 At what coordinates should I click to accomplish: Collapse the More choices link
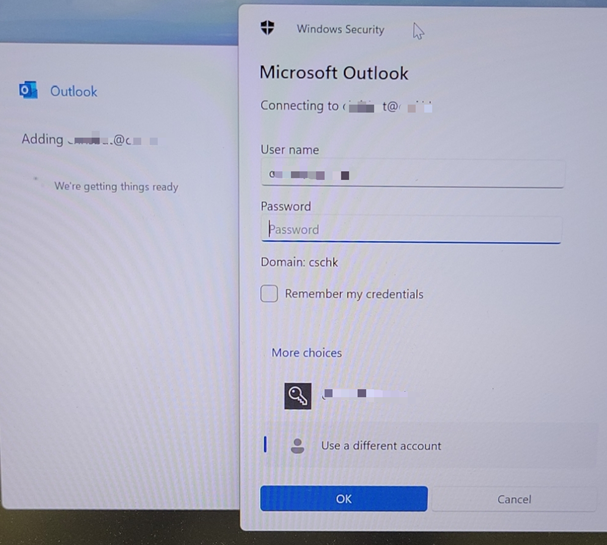tap(307, 353)
